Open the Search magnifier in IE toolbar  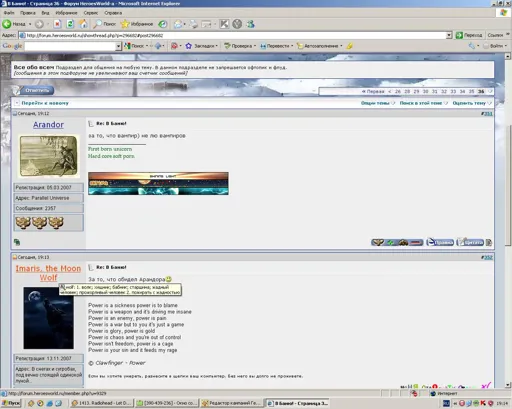[x=105, y=24]
